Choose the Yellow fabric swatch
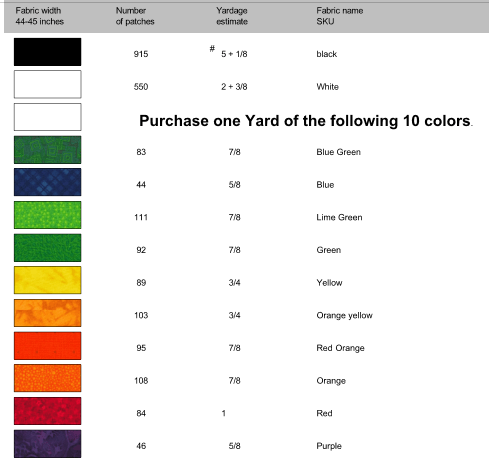This screenshot has width=489, height=464. point(47,280)
